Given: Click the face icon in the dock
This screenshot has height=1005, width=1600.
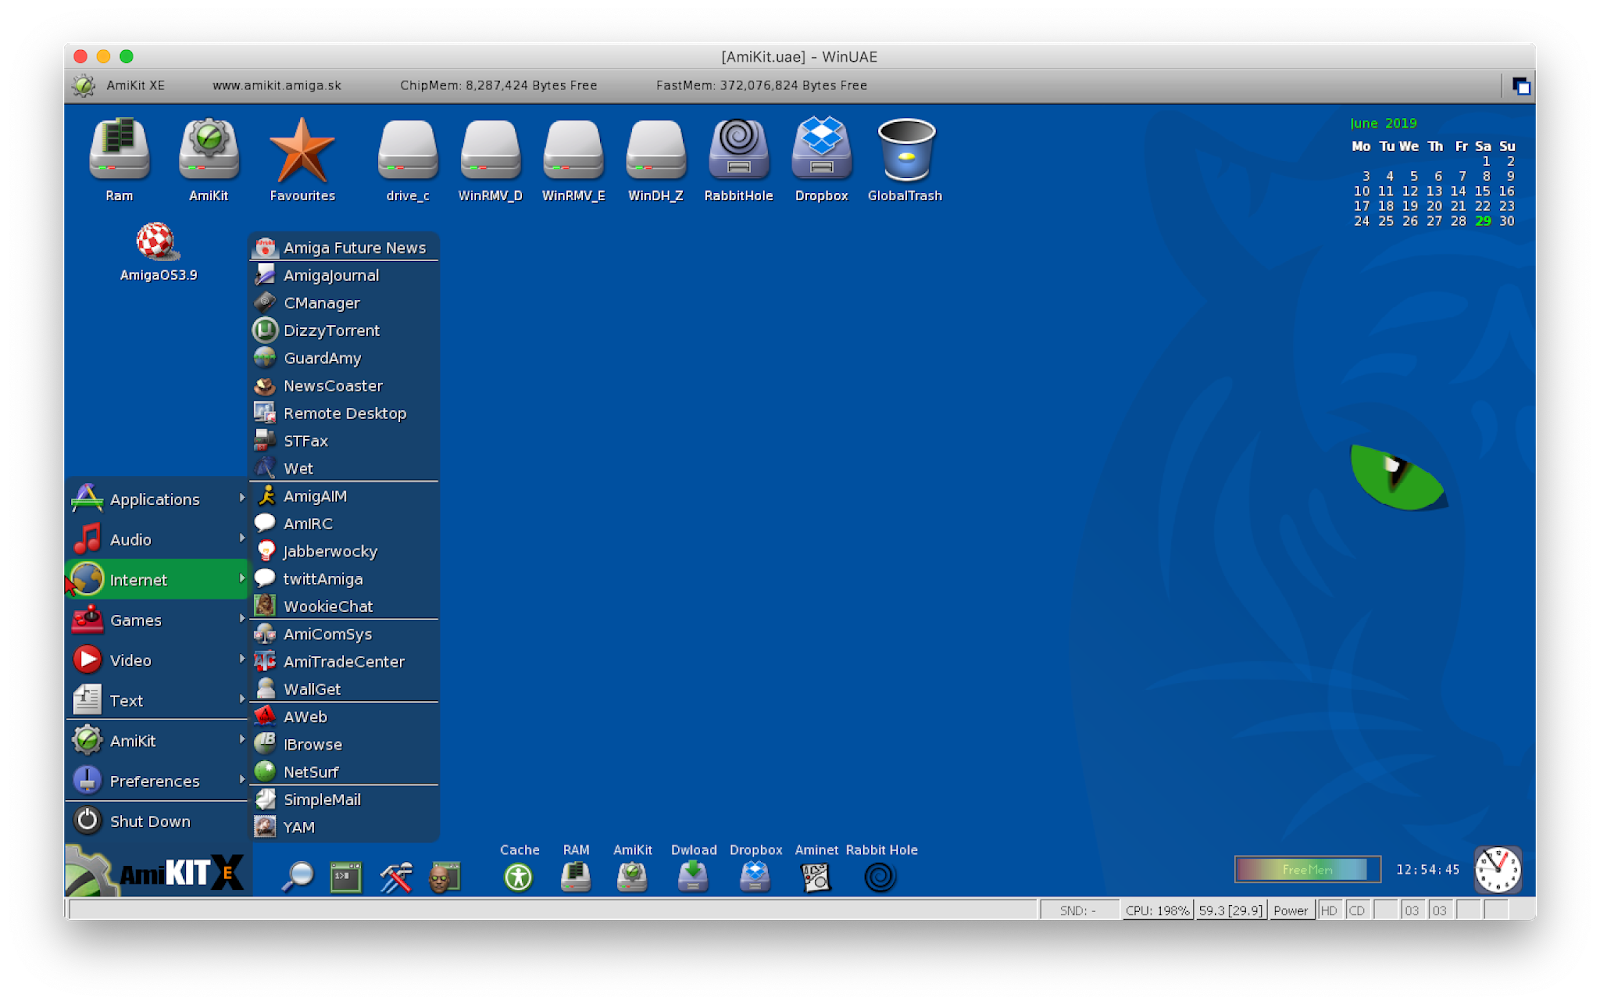Looking at the screenshot, I should (444, 876).
